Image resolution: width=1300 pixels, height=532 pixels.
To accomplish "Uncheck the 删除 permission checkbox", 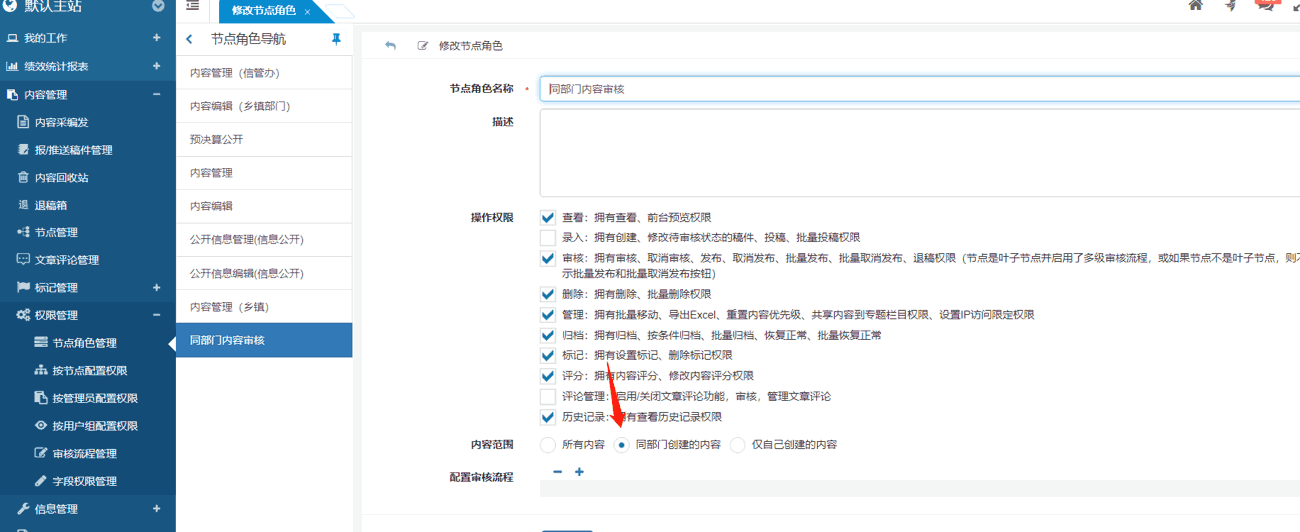I will point(547,294).
